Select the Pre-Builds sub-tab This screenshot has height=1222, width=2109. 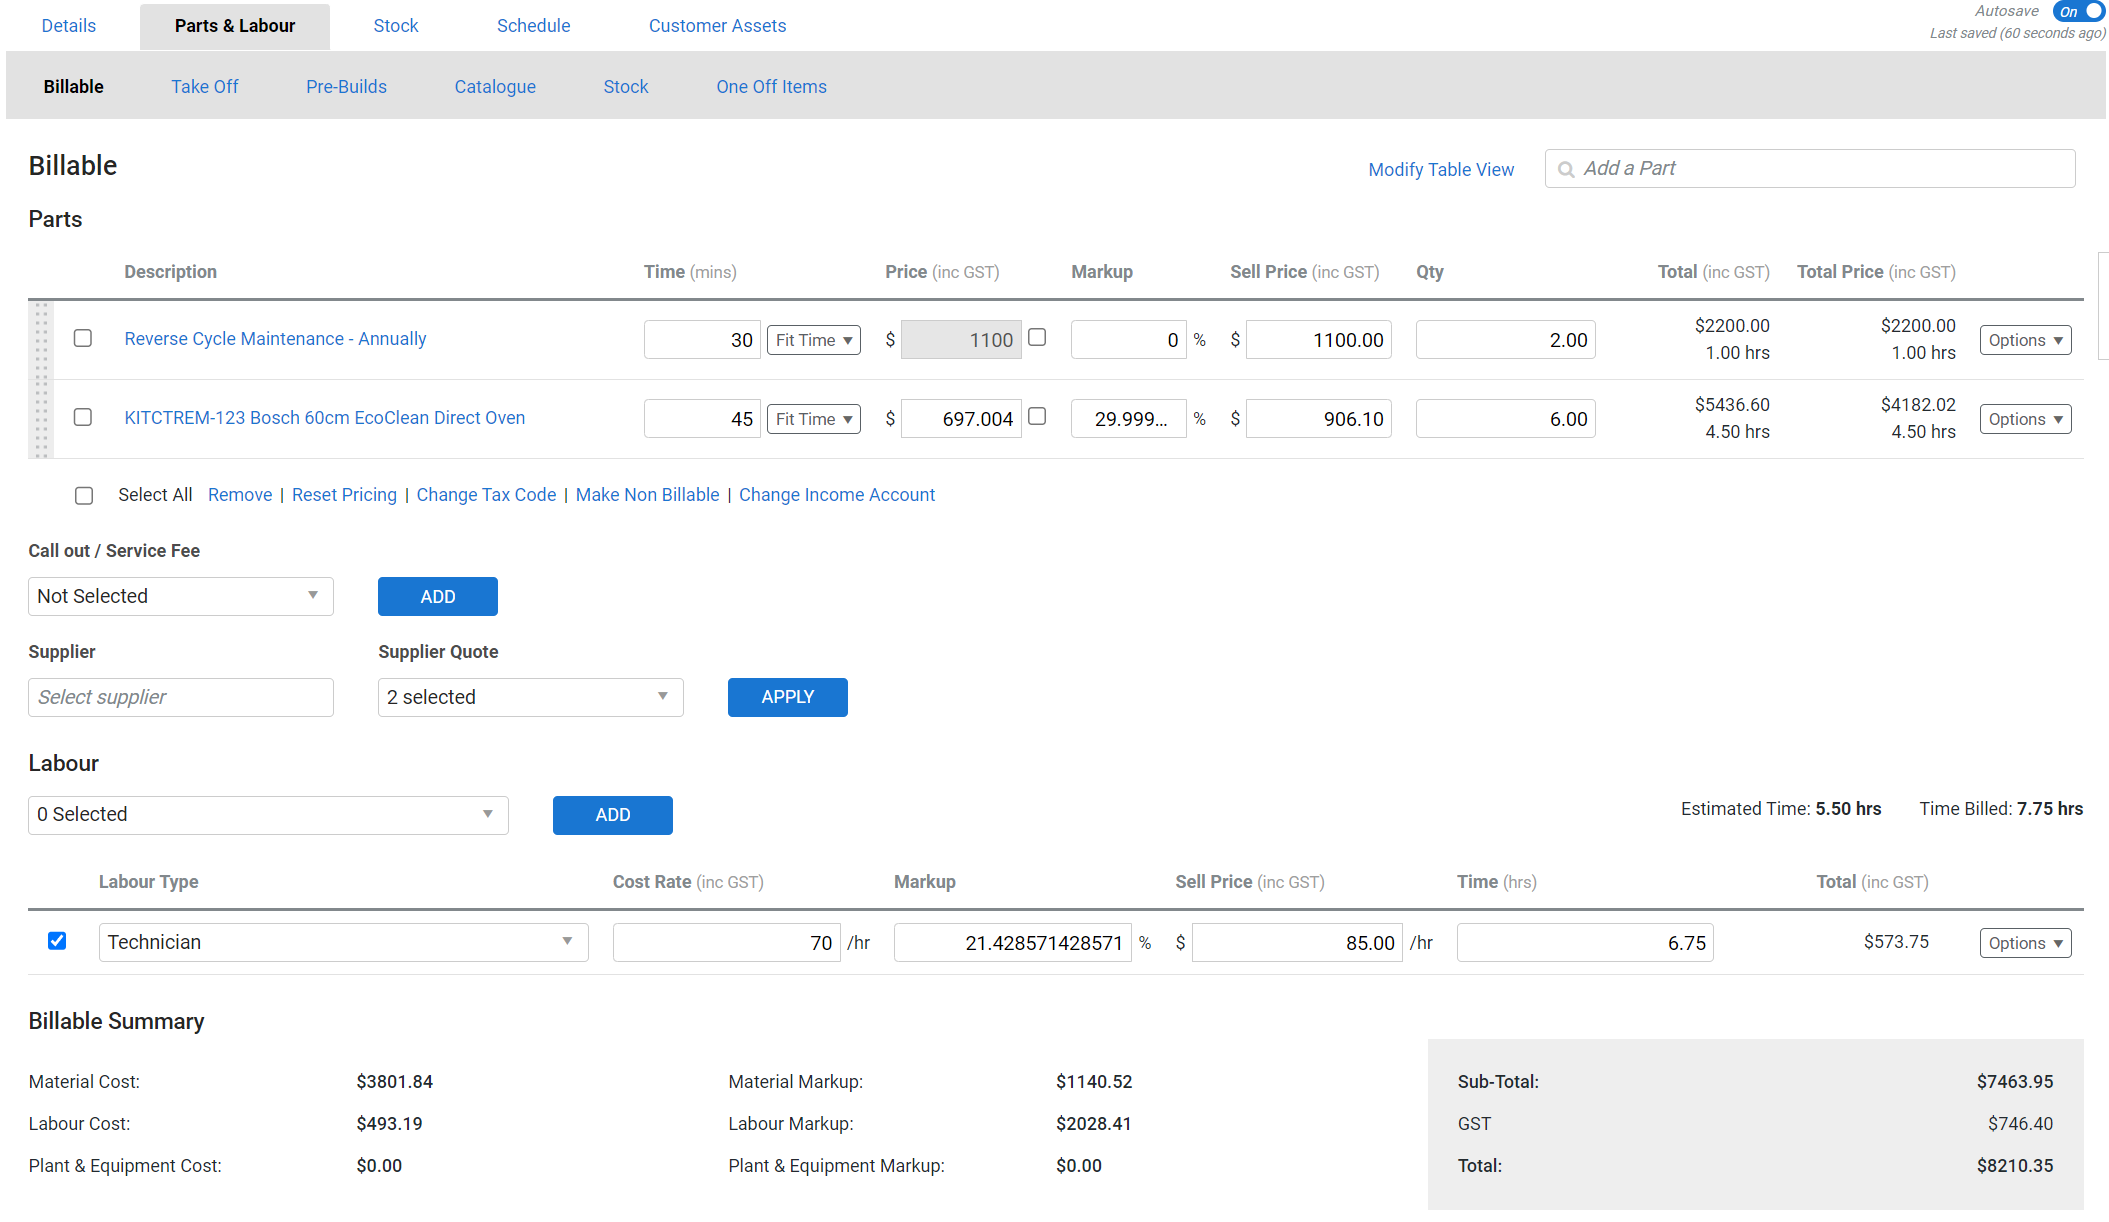(346, 87)
